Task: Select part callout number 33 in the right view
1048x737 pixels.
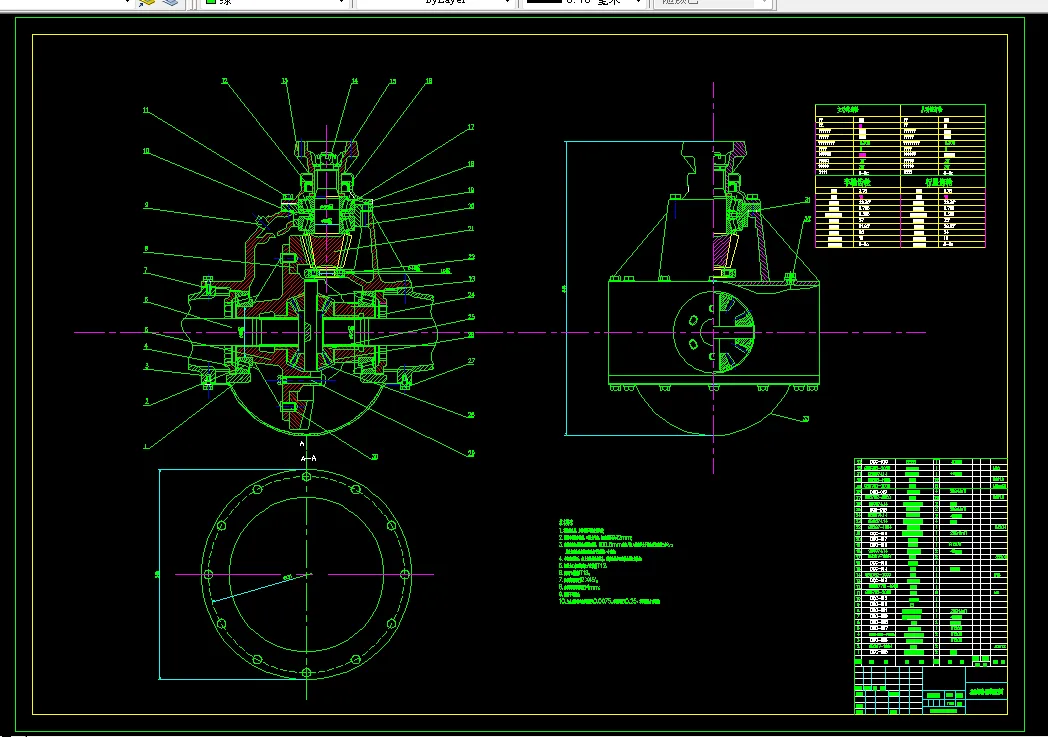Action: pyautogui.click(x=805, y=419)
